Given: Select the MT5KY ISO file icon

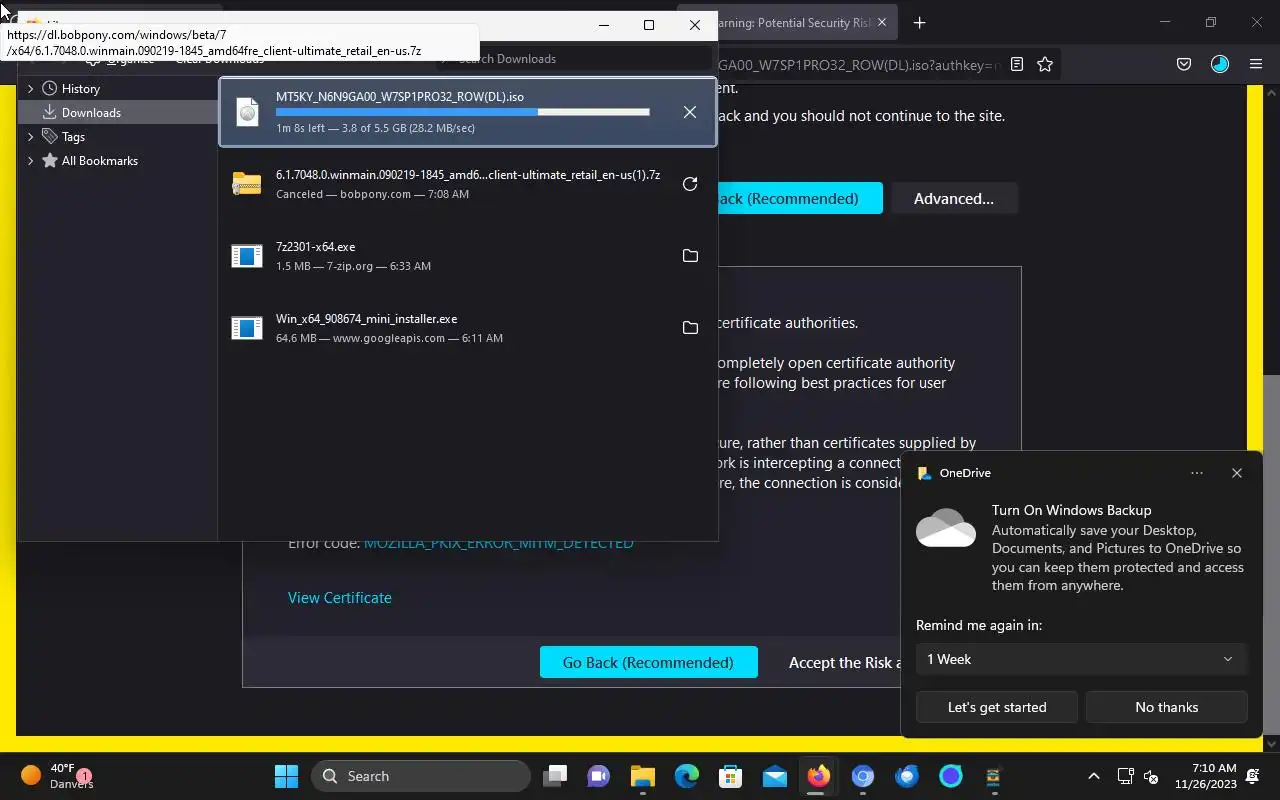Looking at the screenshot, I should (247, 112).
